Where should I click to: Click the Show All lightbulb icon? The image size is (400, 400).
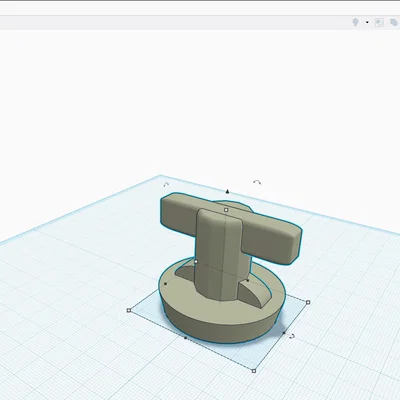coord(355,23)
